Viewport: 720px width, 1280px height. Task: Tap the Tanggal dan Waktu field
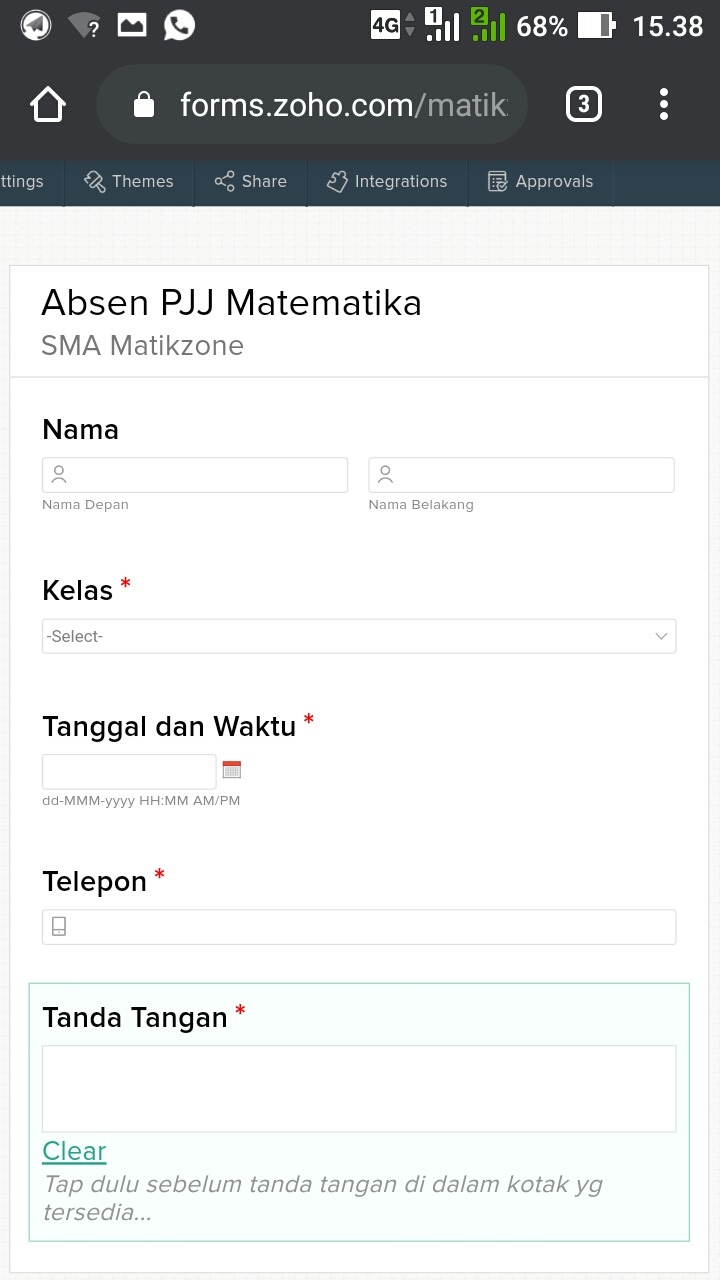point(129,771)
